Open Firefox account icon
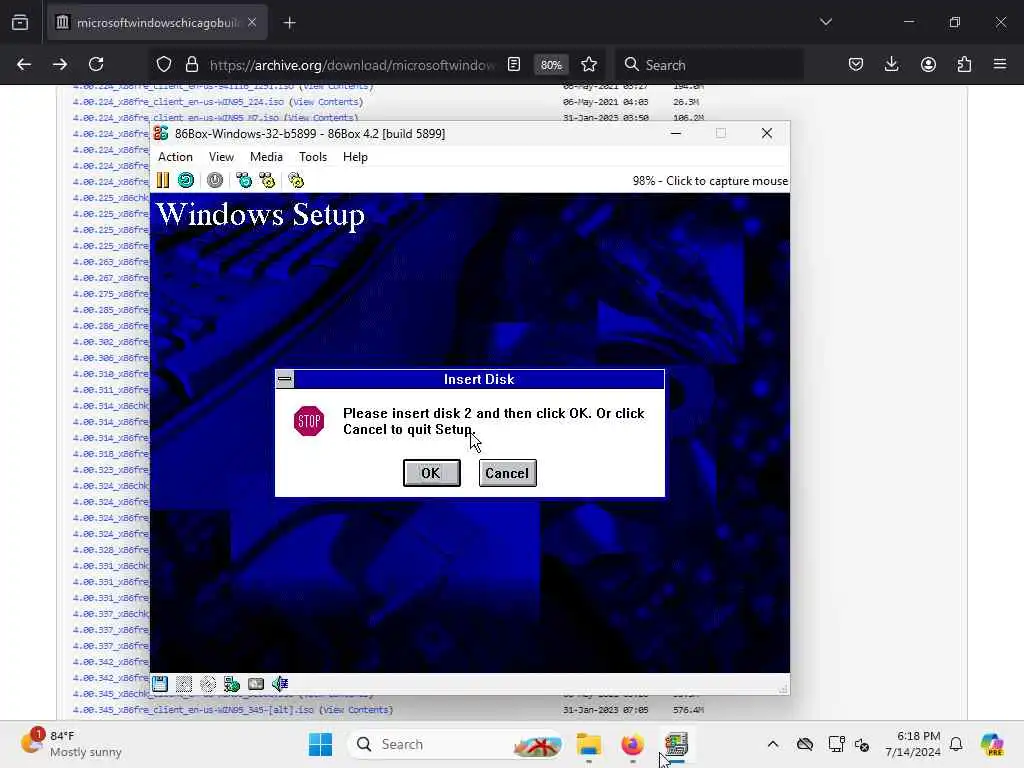Image resolution: width=1024 pixels, height=768 pixels. (x=928, y=64)
